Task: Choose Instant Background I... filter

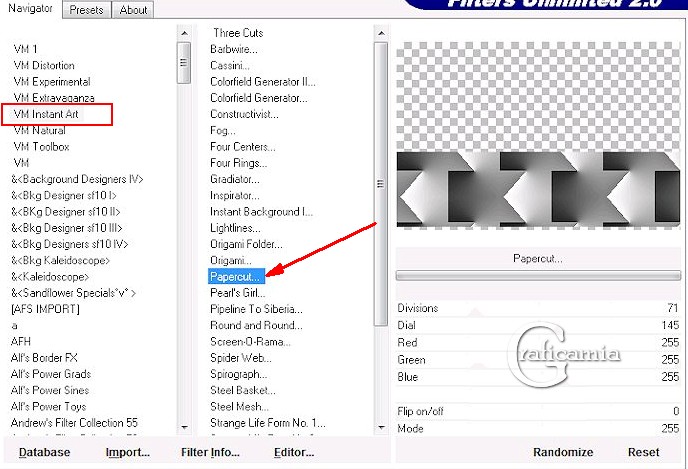Action: [262, 211]
